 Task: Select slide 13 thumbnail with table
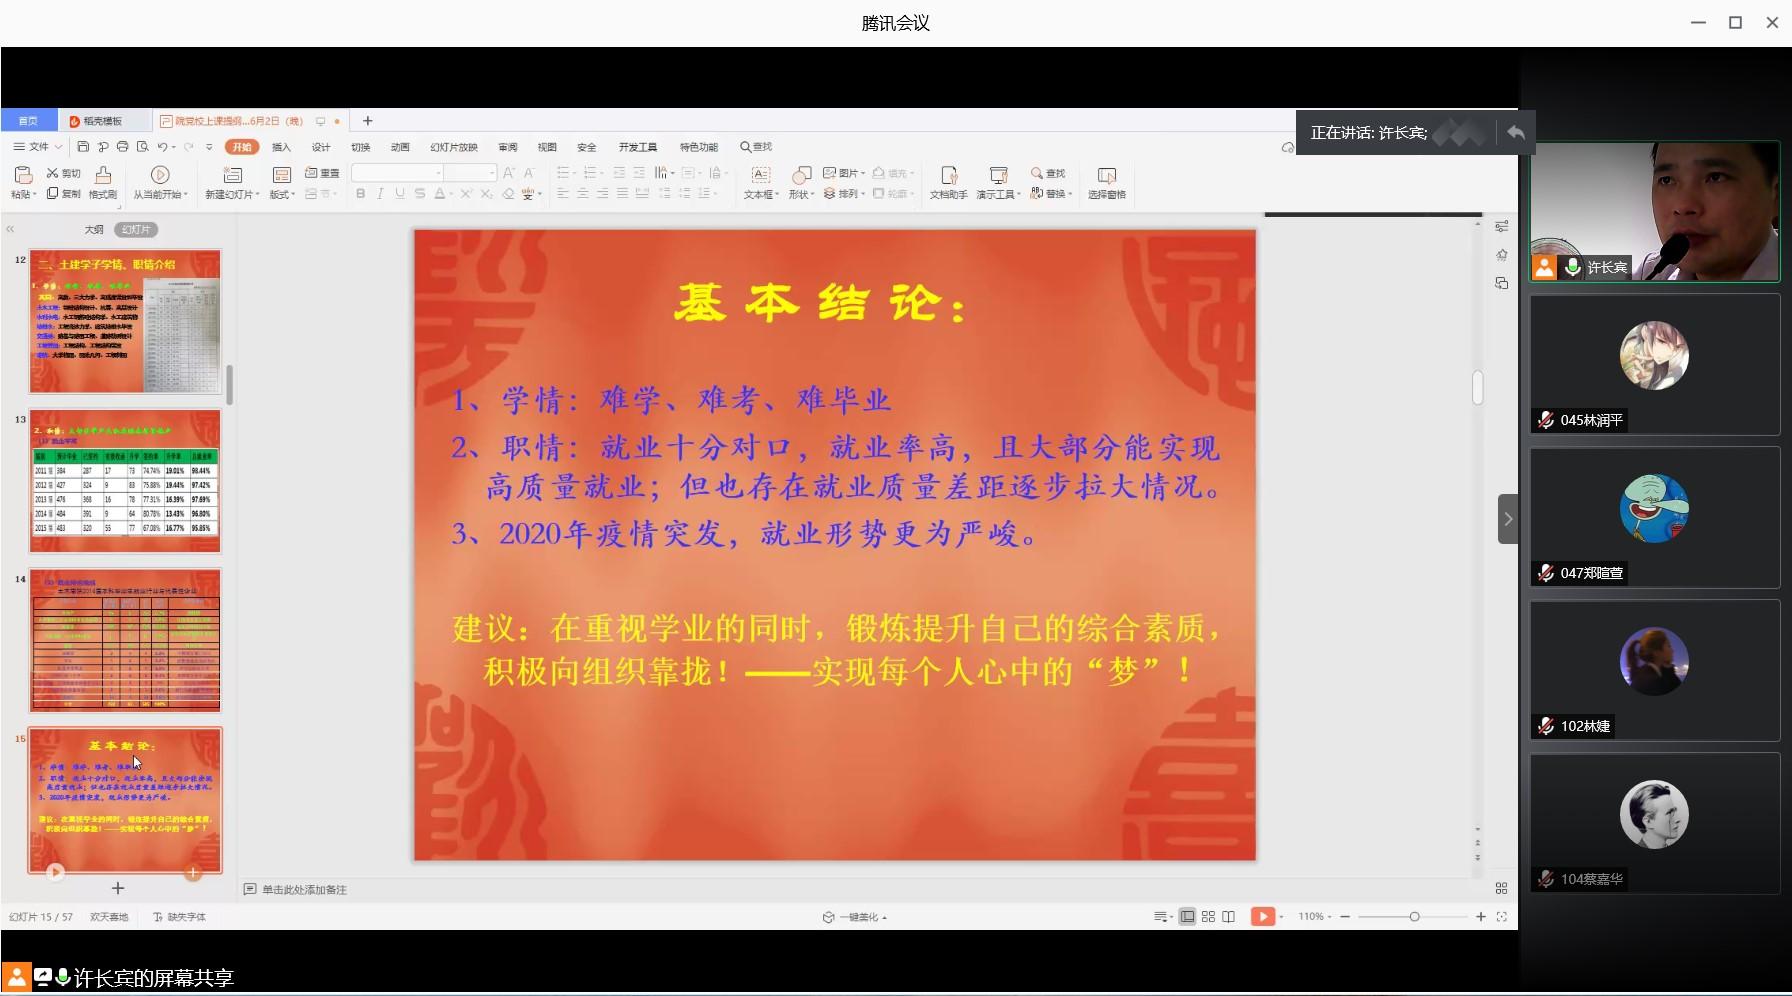point(125,481)
